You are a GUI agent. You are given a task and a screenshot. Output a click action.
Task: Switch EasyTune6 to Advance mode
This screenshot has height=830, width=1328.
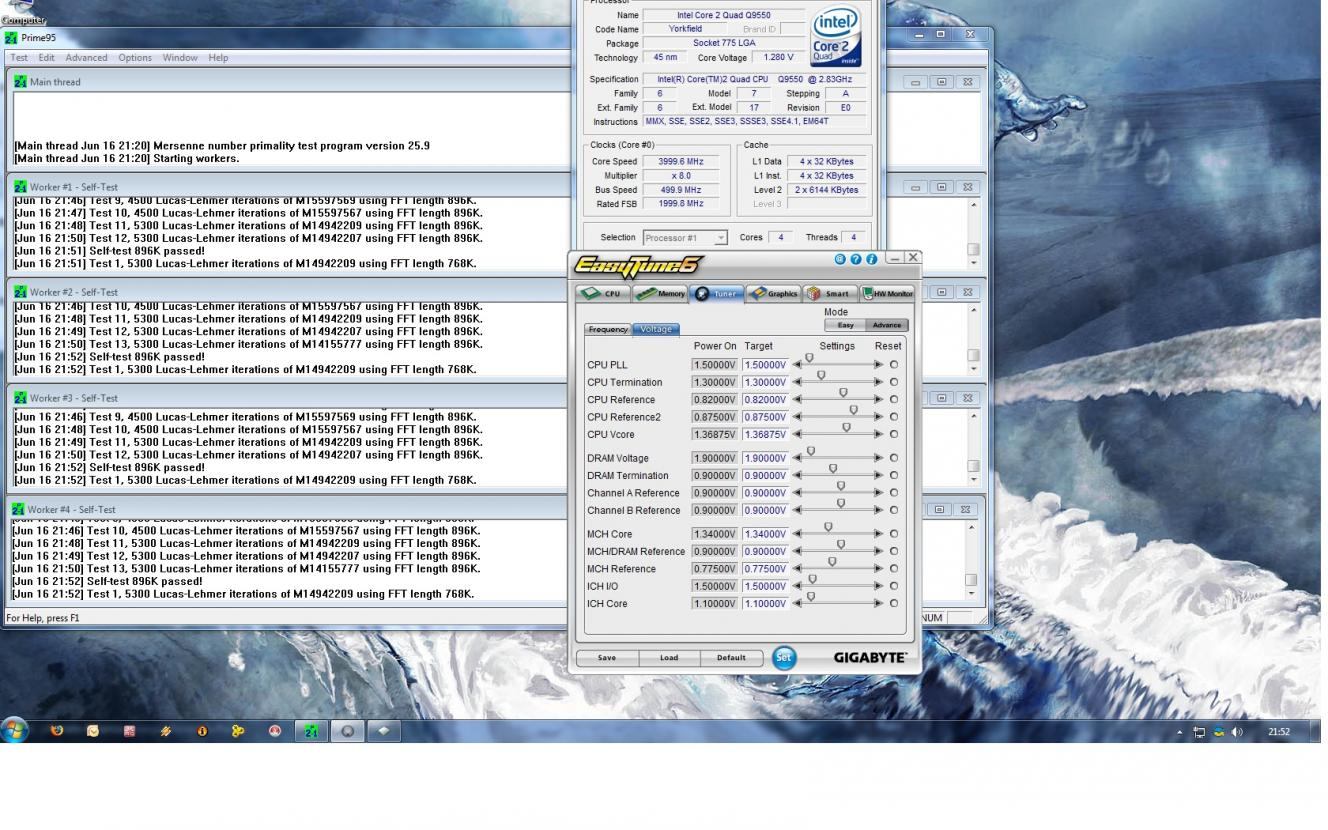887,325
